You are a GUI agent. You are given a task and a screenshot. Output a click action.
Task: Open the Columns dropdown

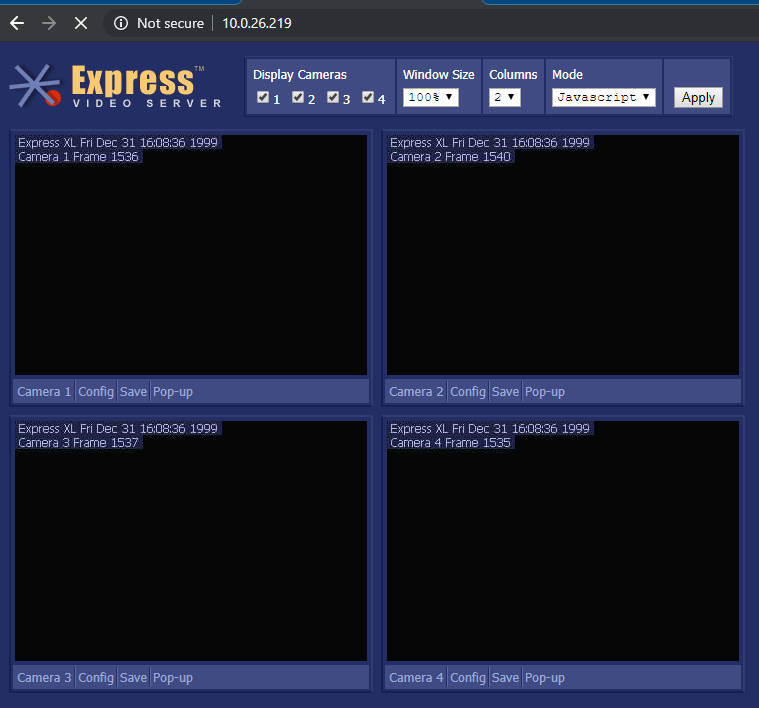tap(504, 97)
